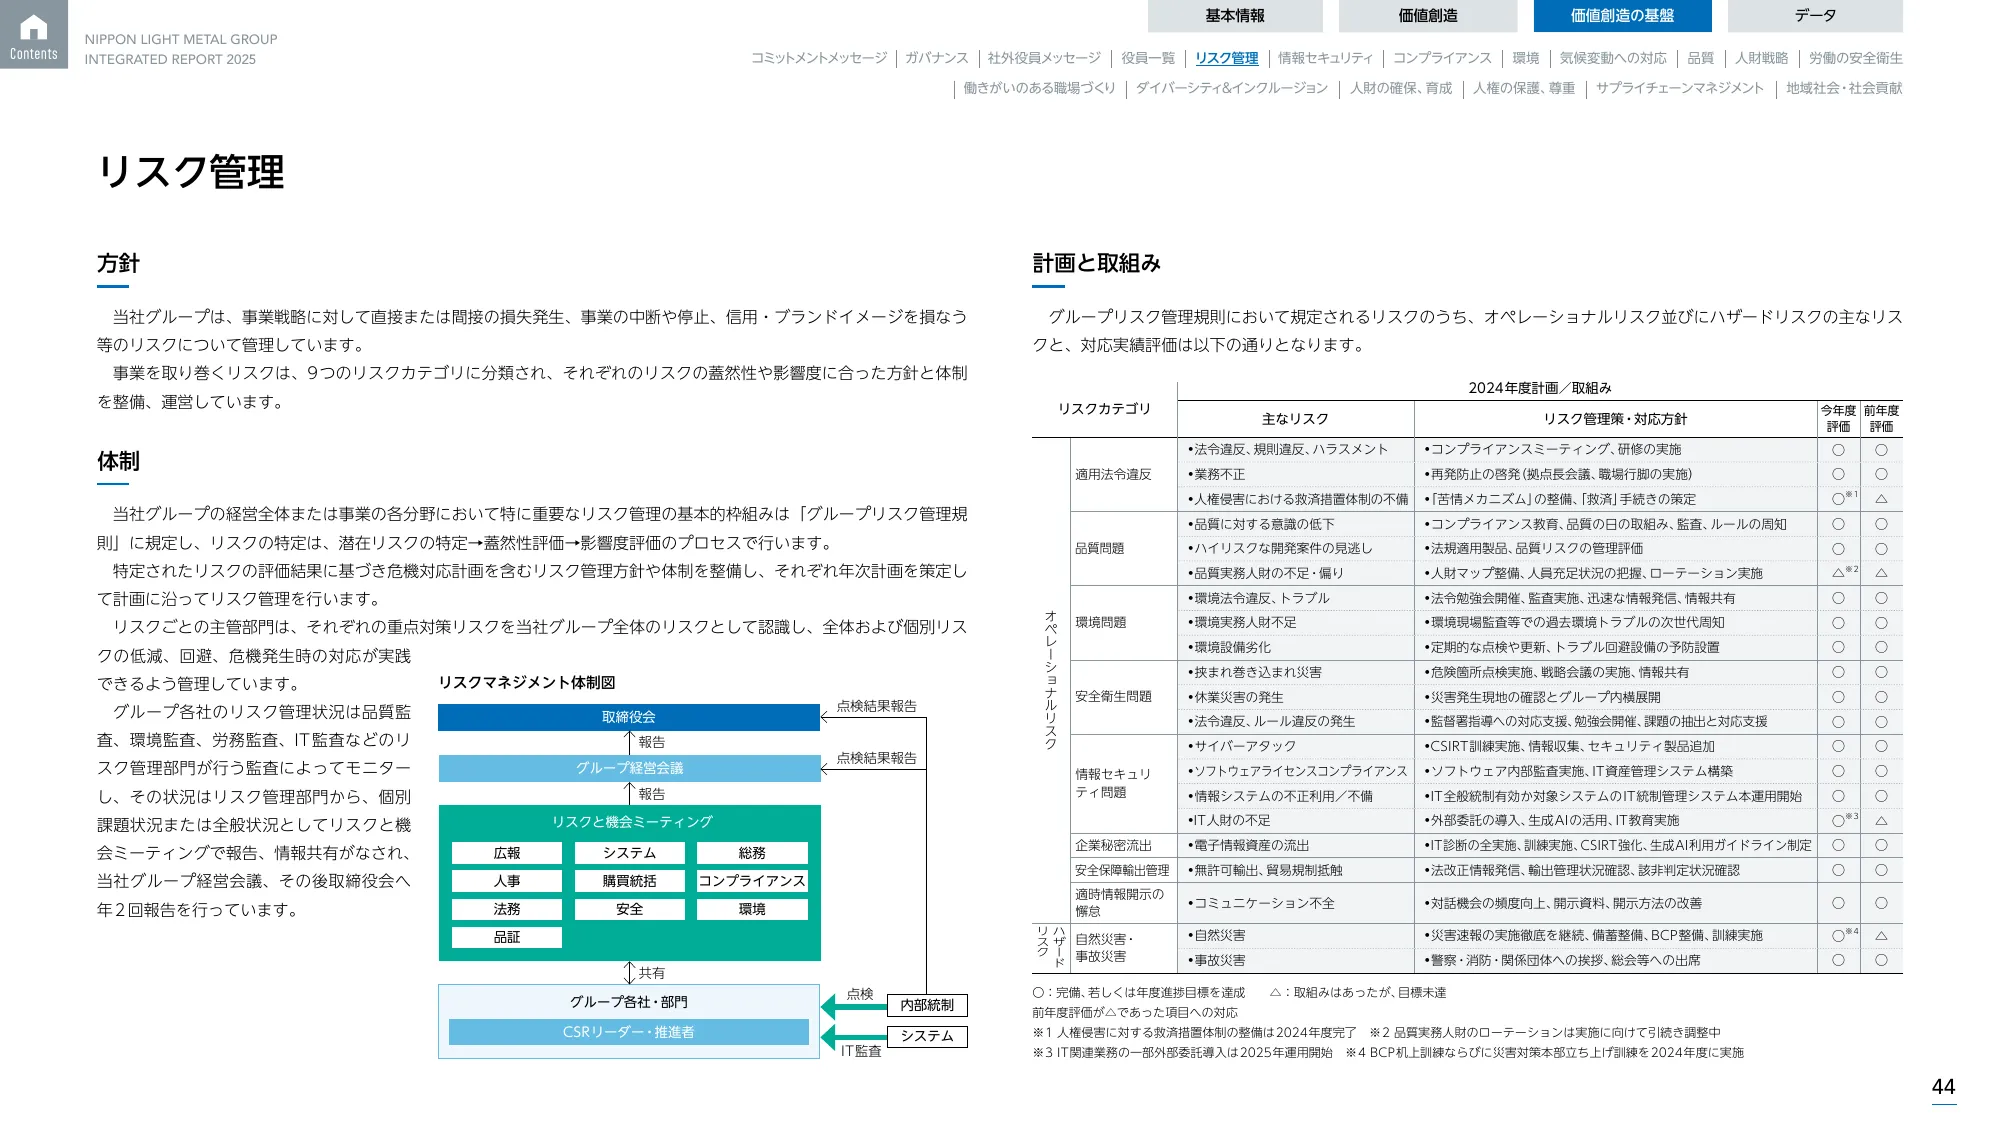The height and width of the screenshot is (1130, 2000).
Task: Go to 気候変動への対応
Action: [1613, 59]
